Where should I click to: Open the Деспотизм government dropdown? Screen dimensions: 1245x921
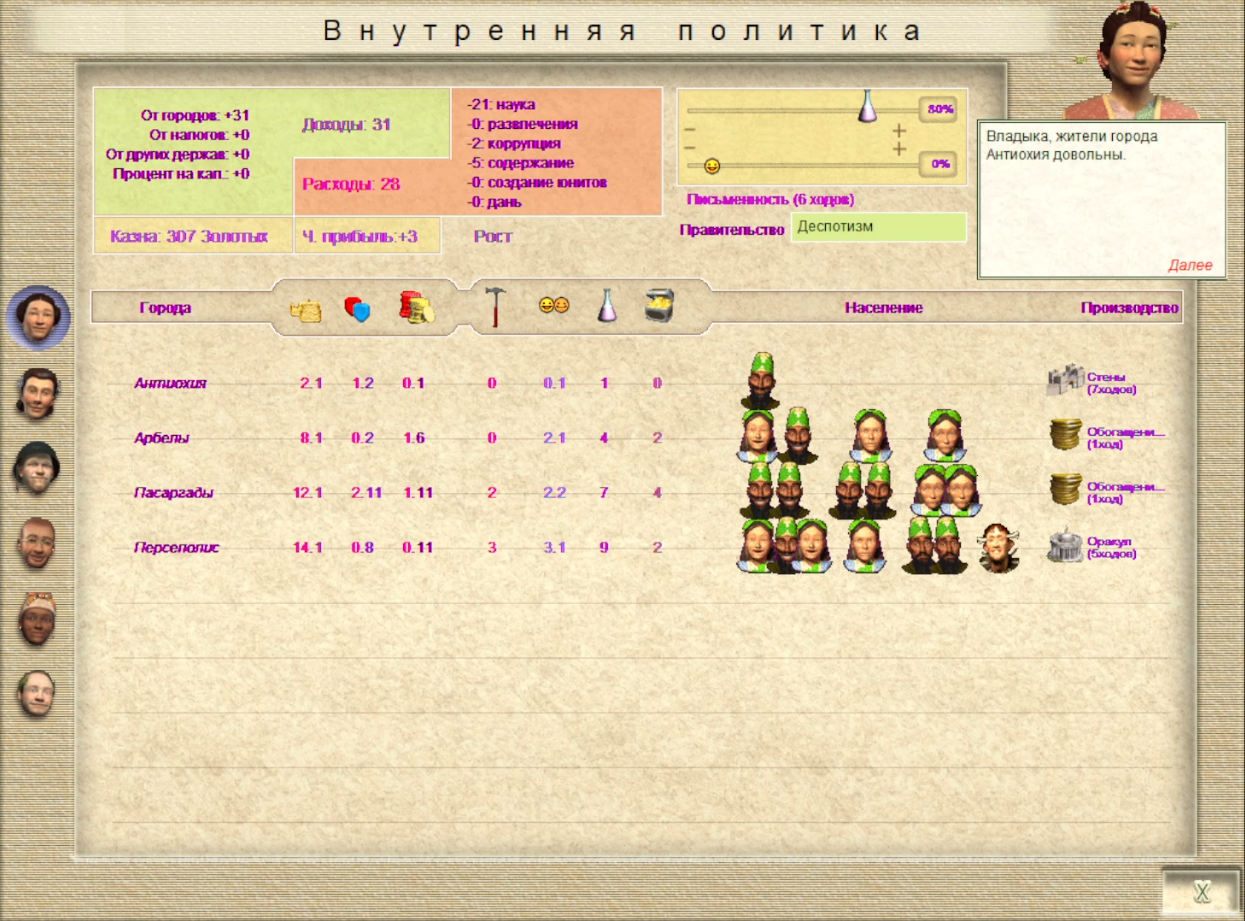[879, 227]
